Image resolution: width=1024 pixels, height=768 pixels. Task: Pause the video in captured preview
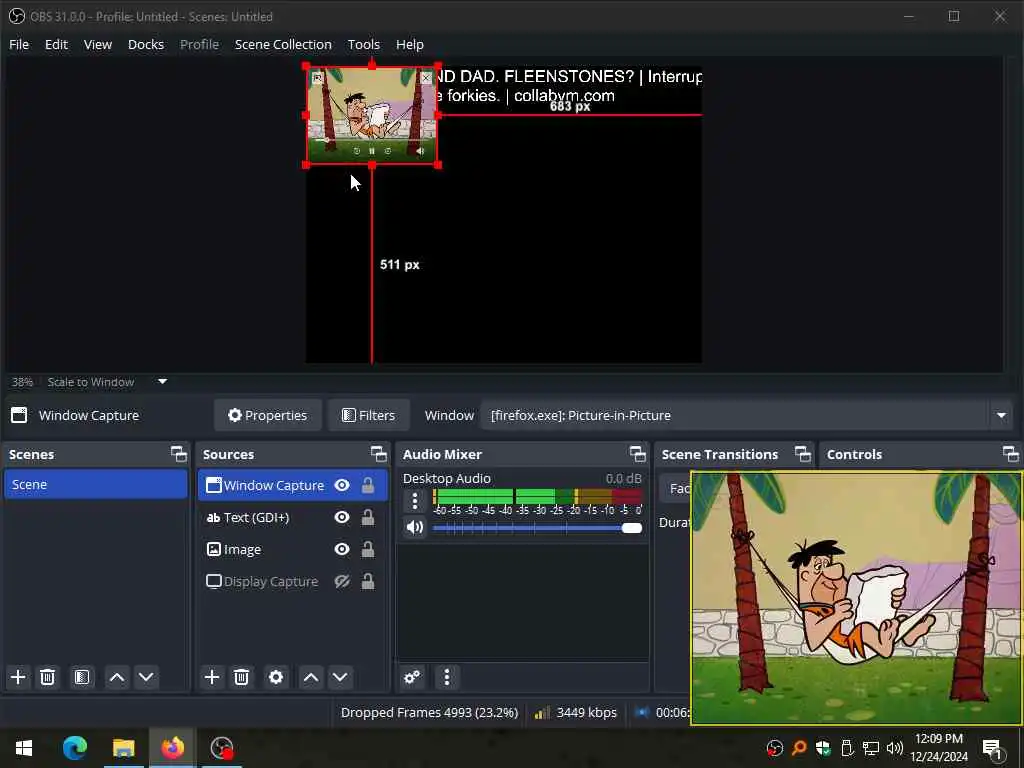point(372,151)
